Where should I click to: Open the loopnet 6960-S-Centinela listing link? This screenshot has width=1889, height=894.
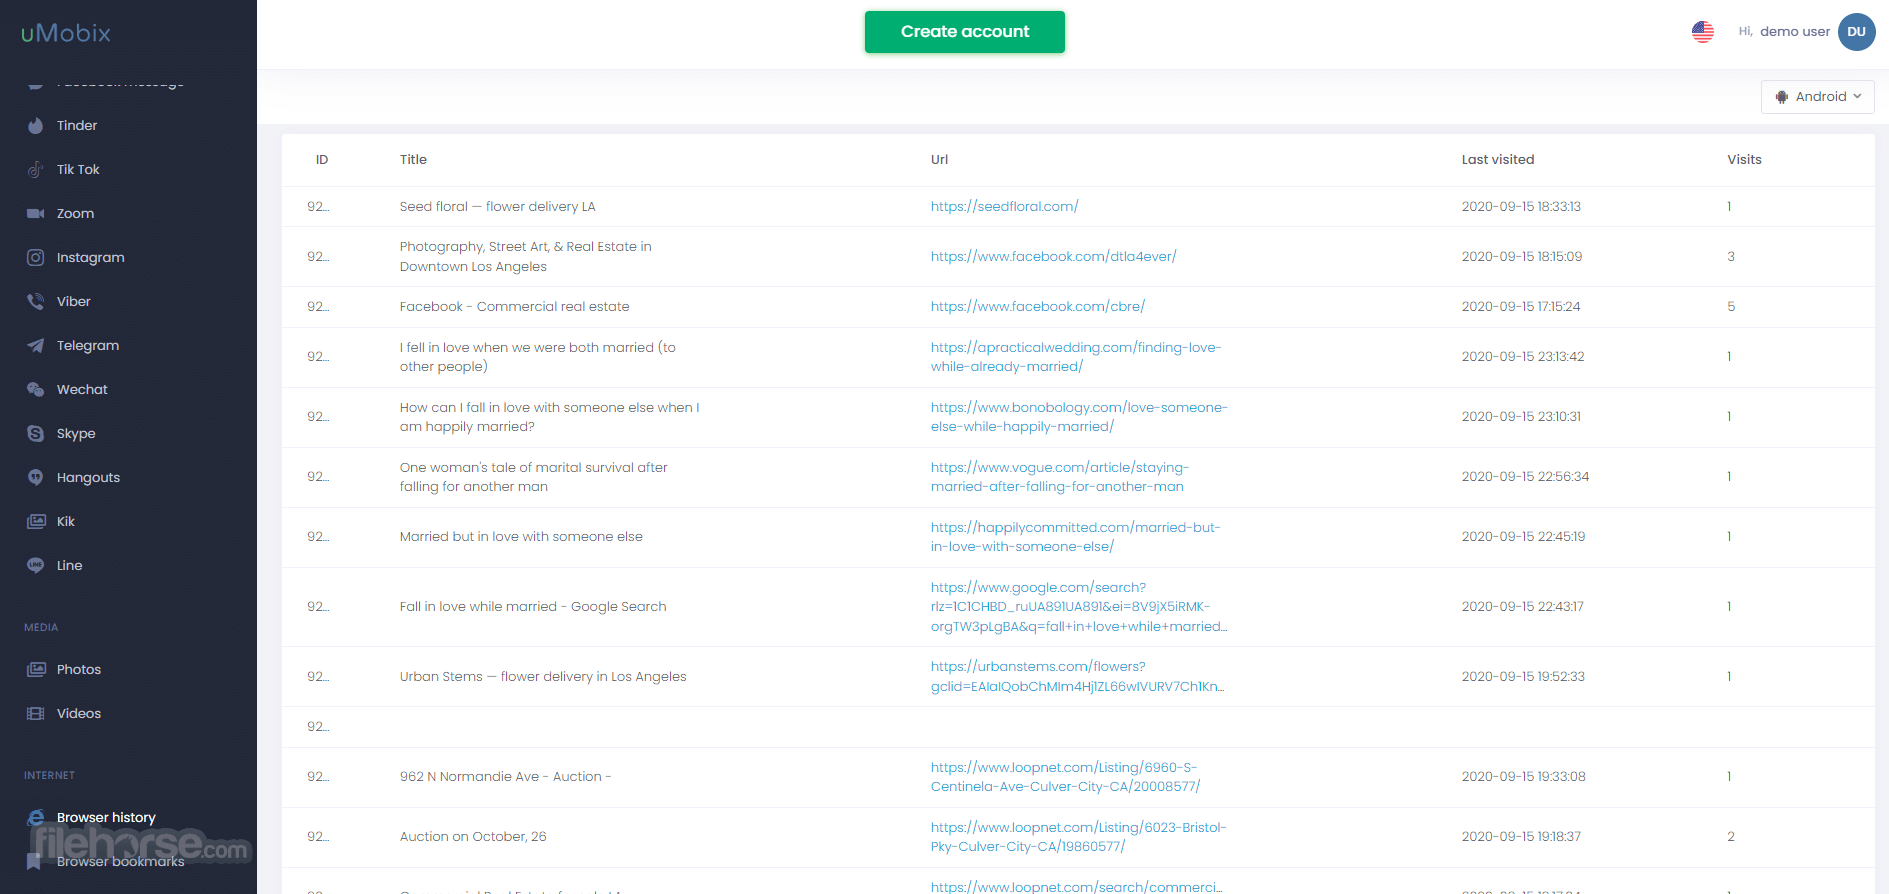pos(1066,777)
